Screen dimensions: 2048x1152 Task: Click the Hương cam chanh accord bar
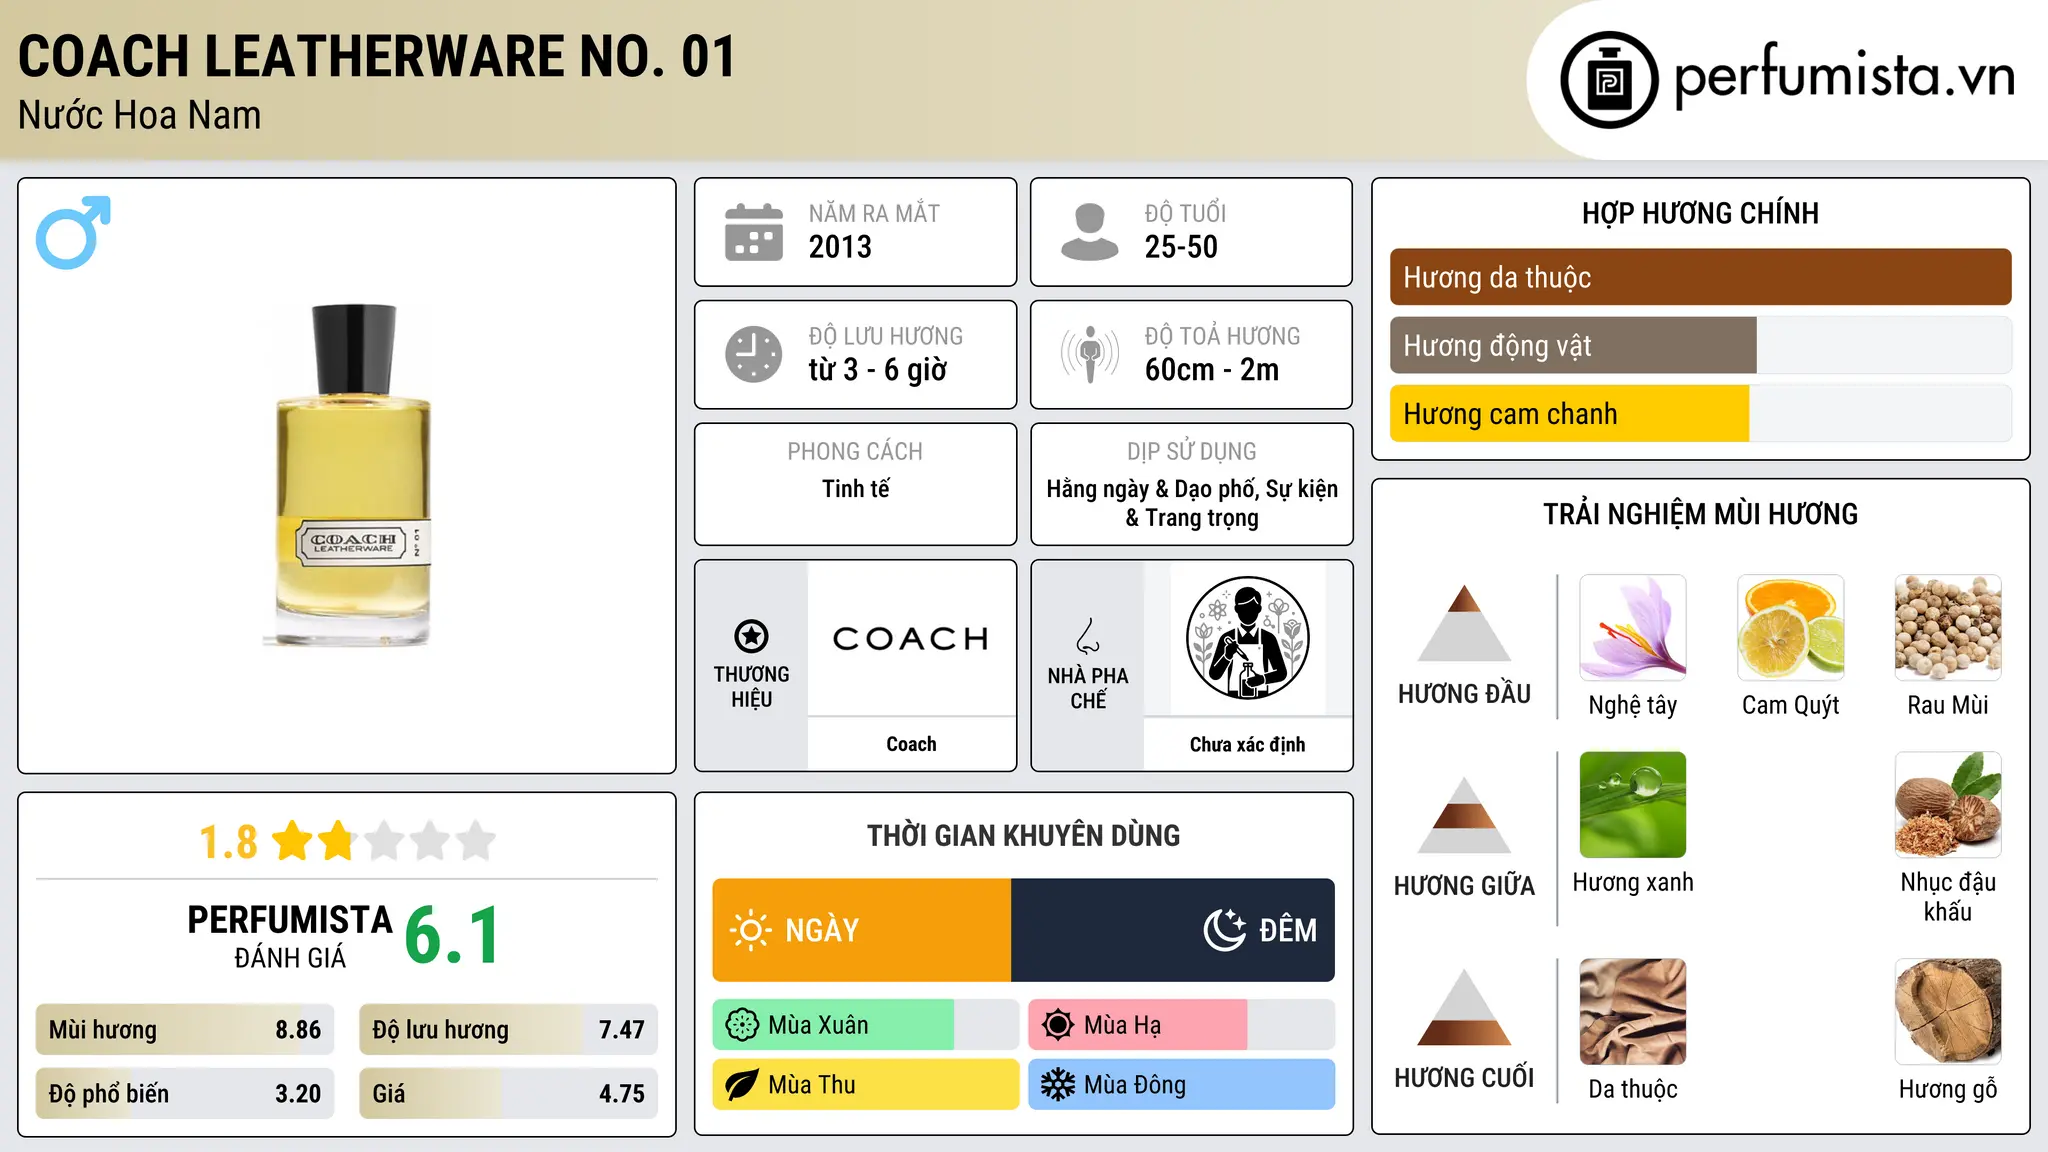1700,413
